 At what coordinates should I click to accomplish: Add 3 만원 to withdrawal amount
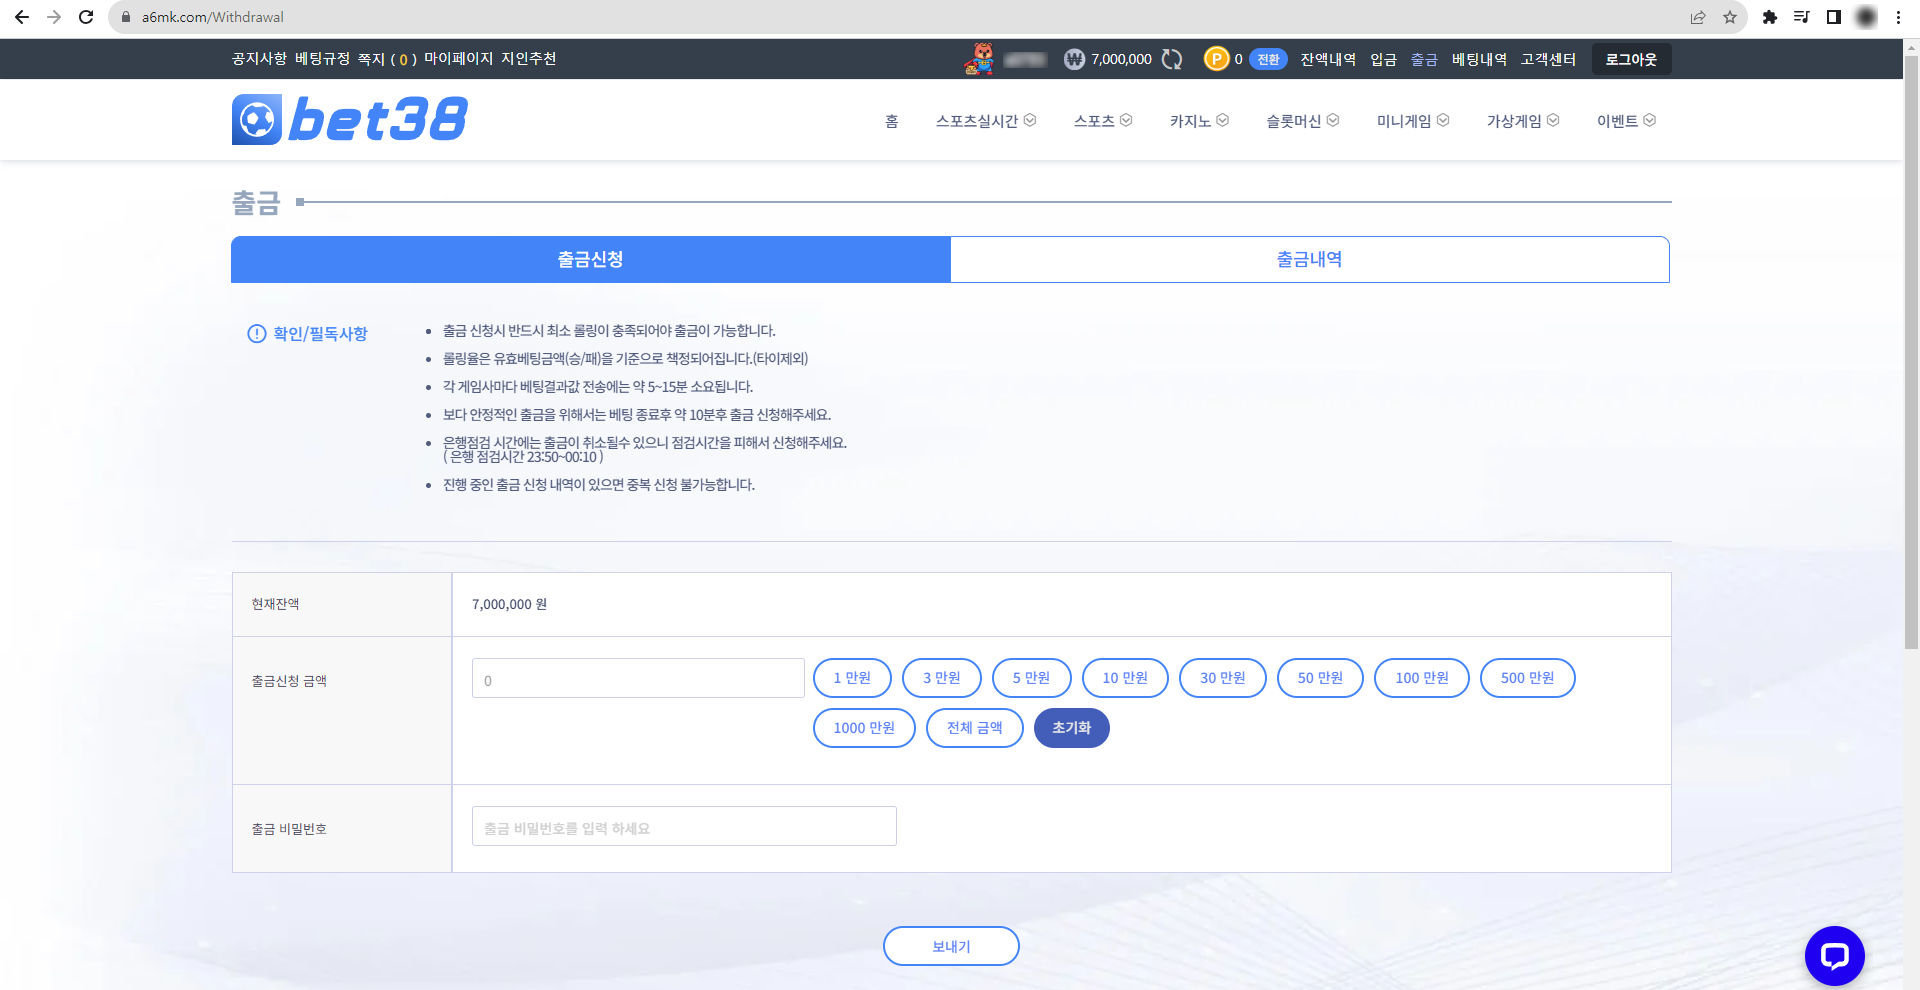tap(942, 678)
